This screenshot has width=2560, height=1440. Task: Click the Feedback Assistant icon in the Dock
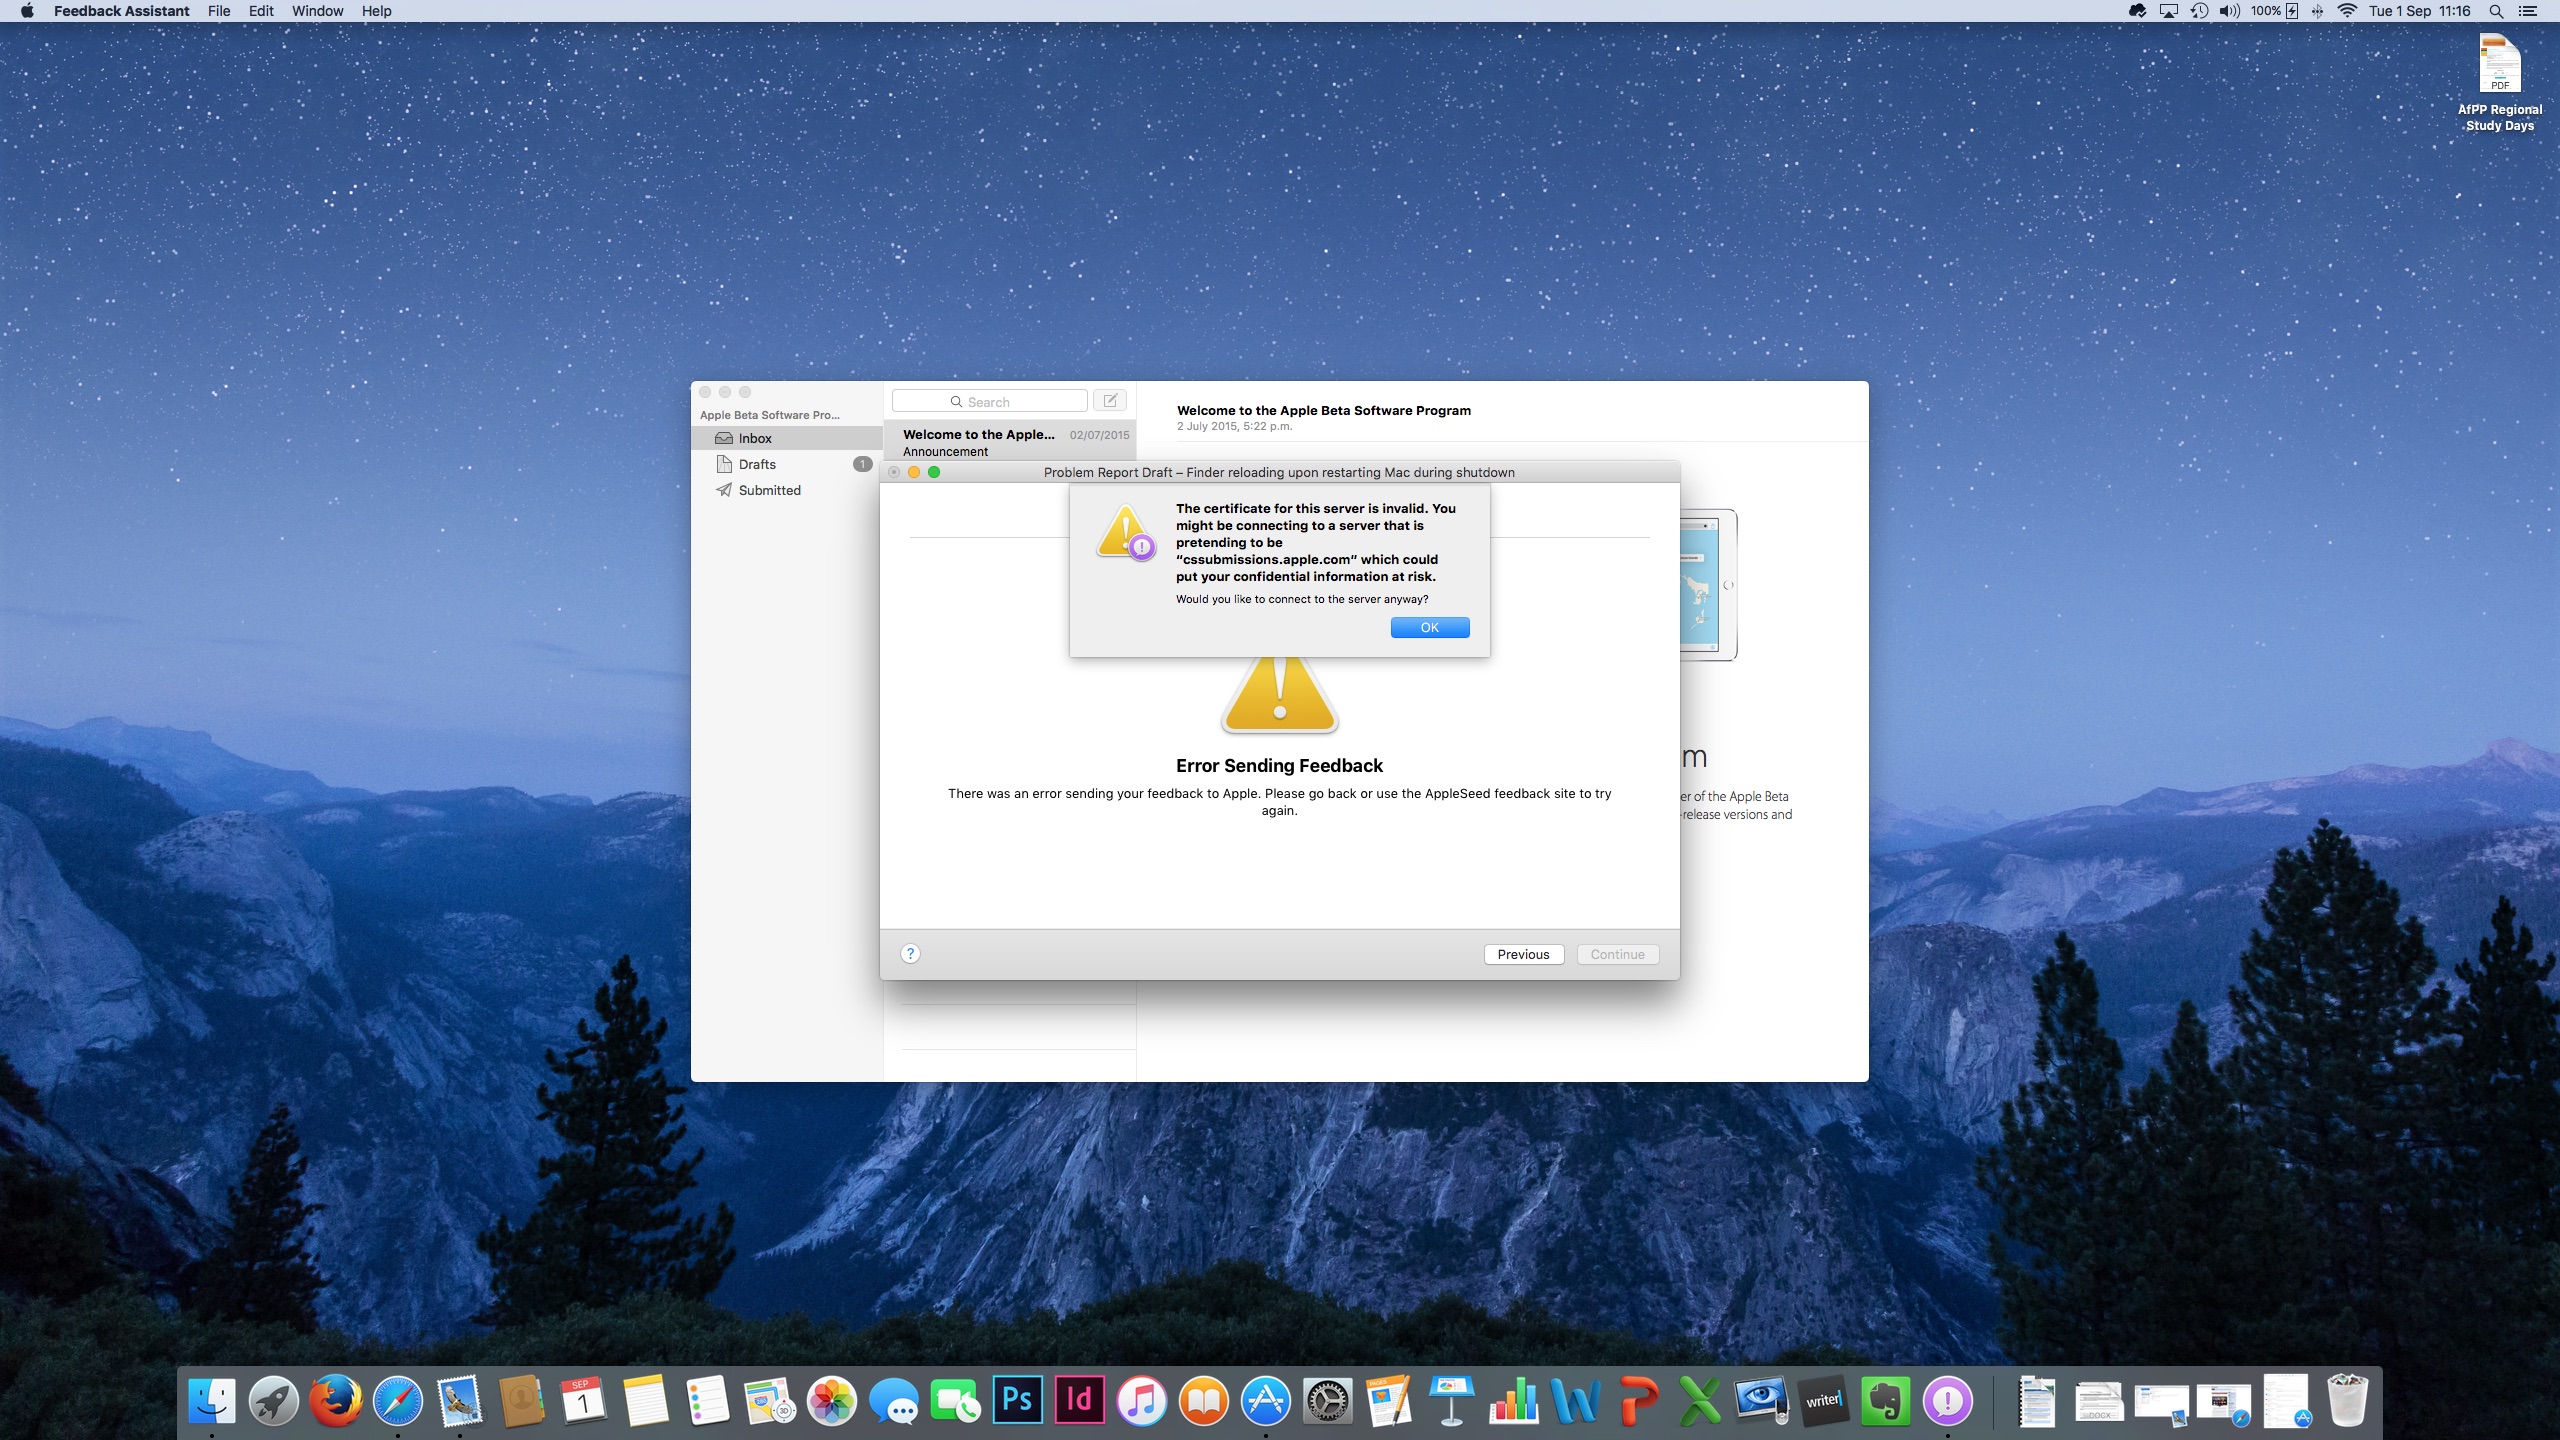[x=1948, y=1400]
